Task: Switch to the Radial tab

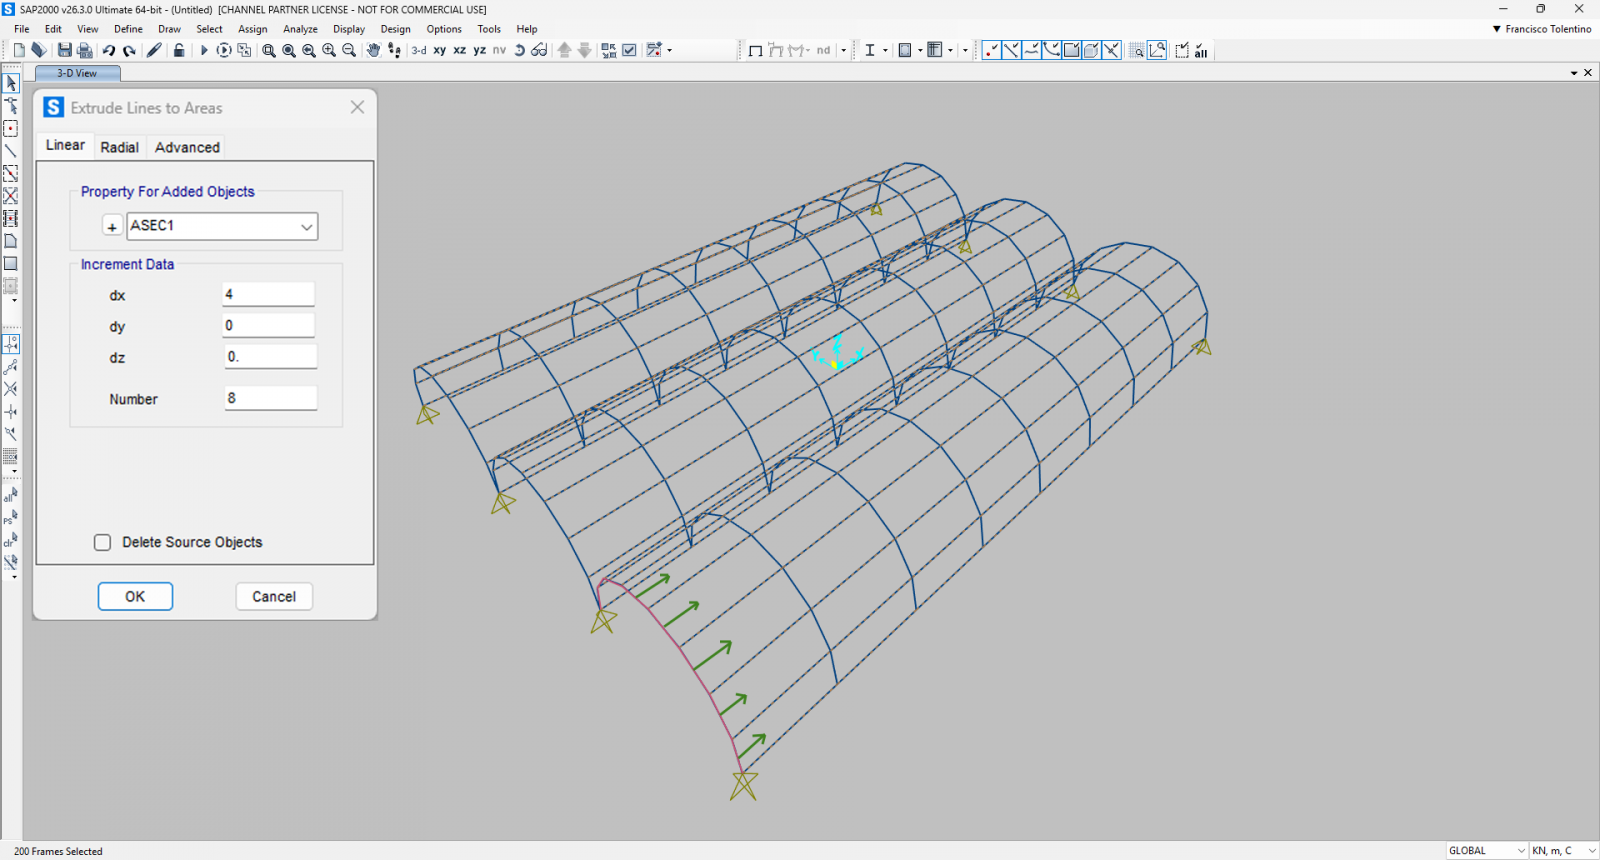Action: pos(119,147)
